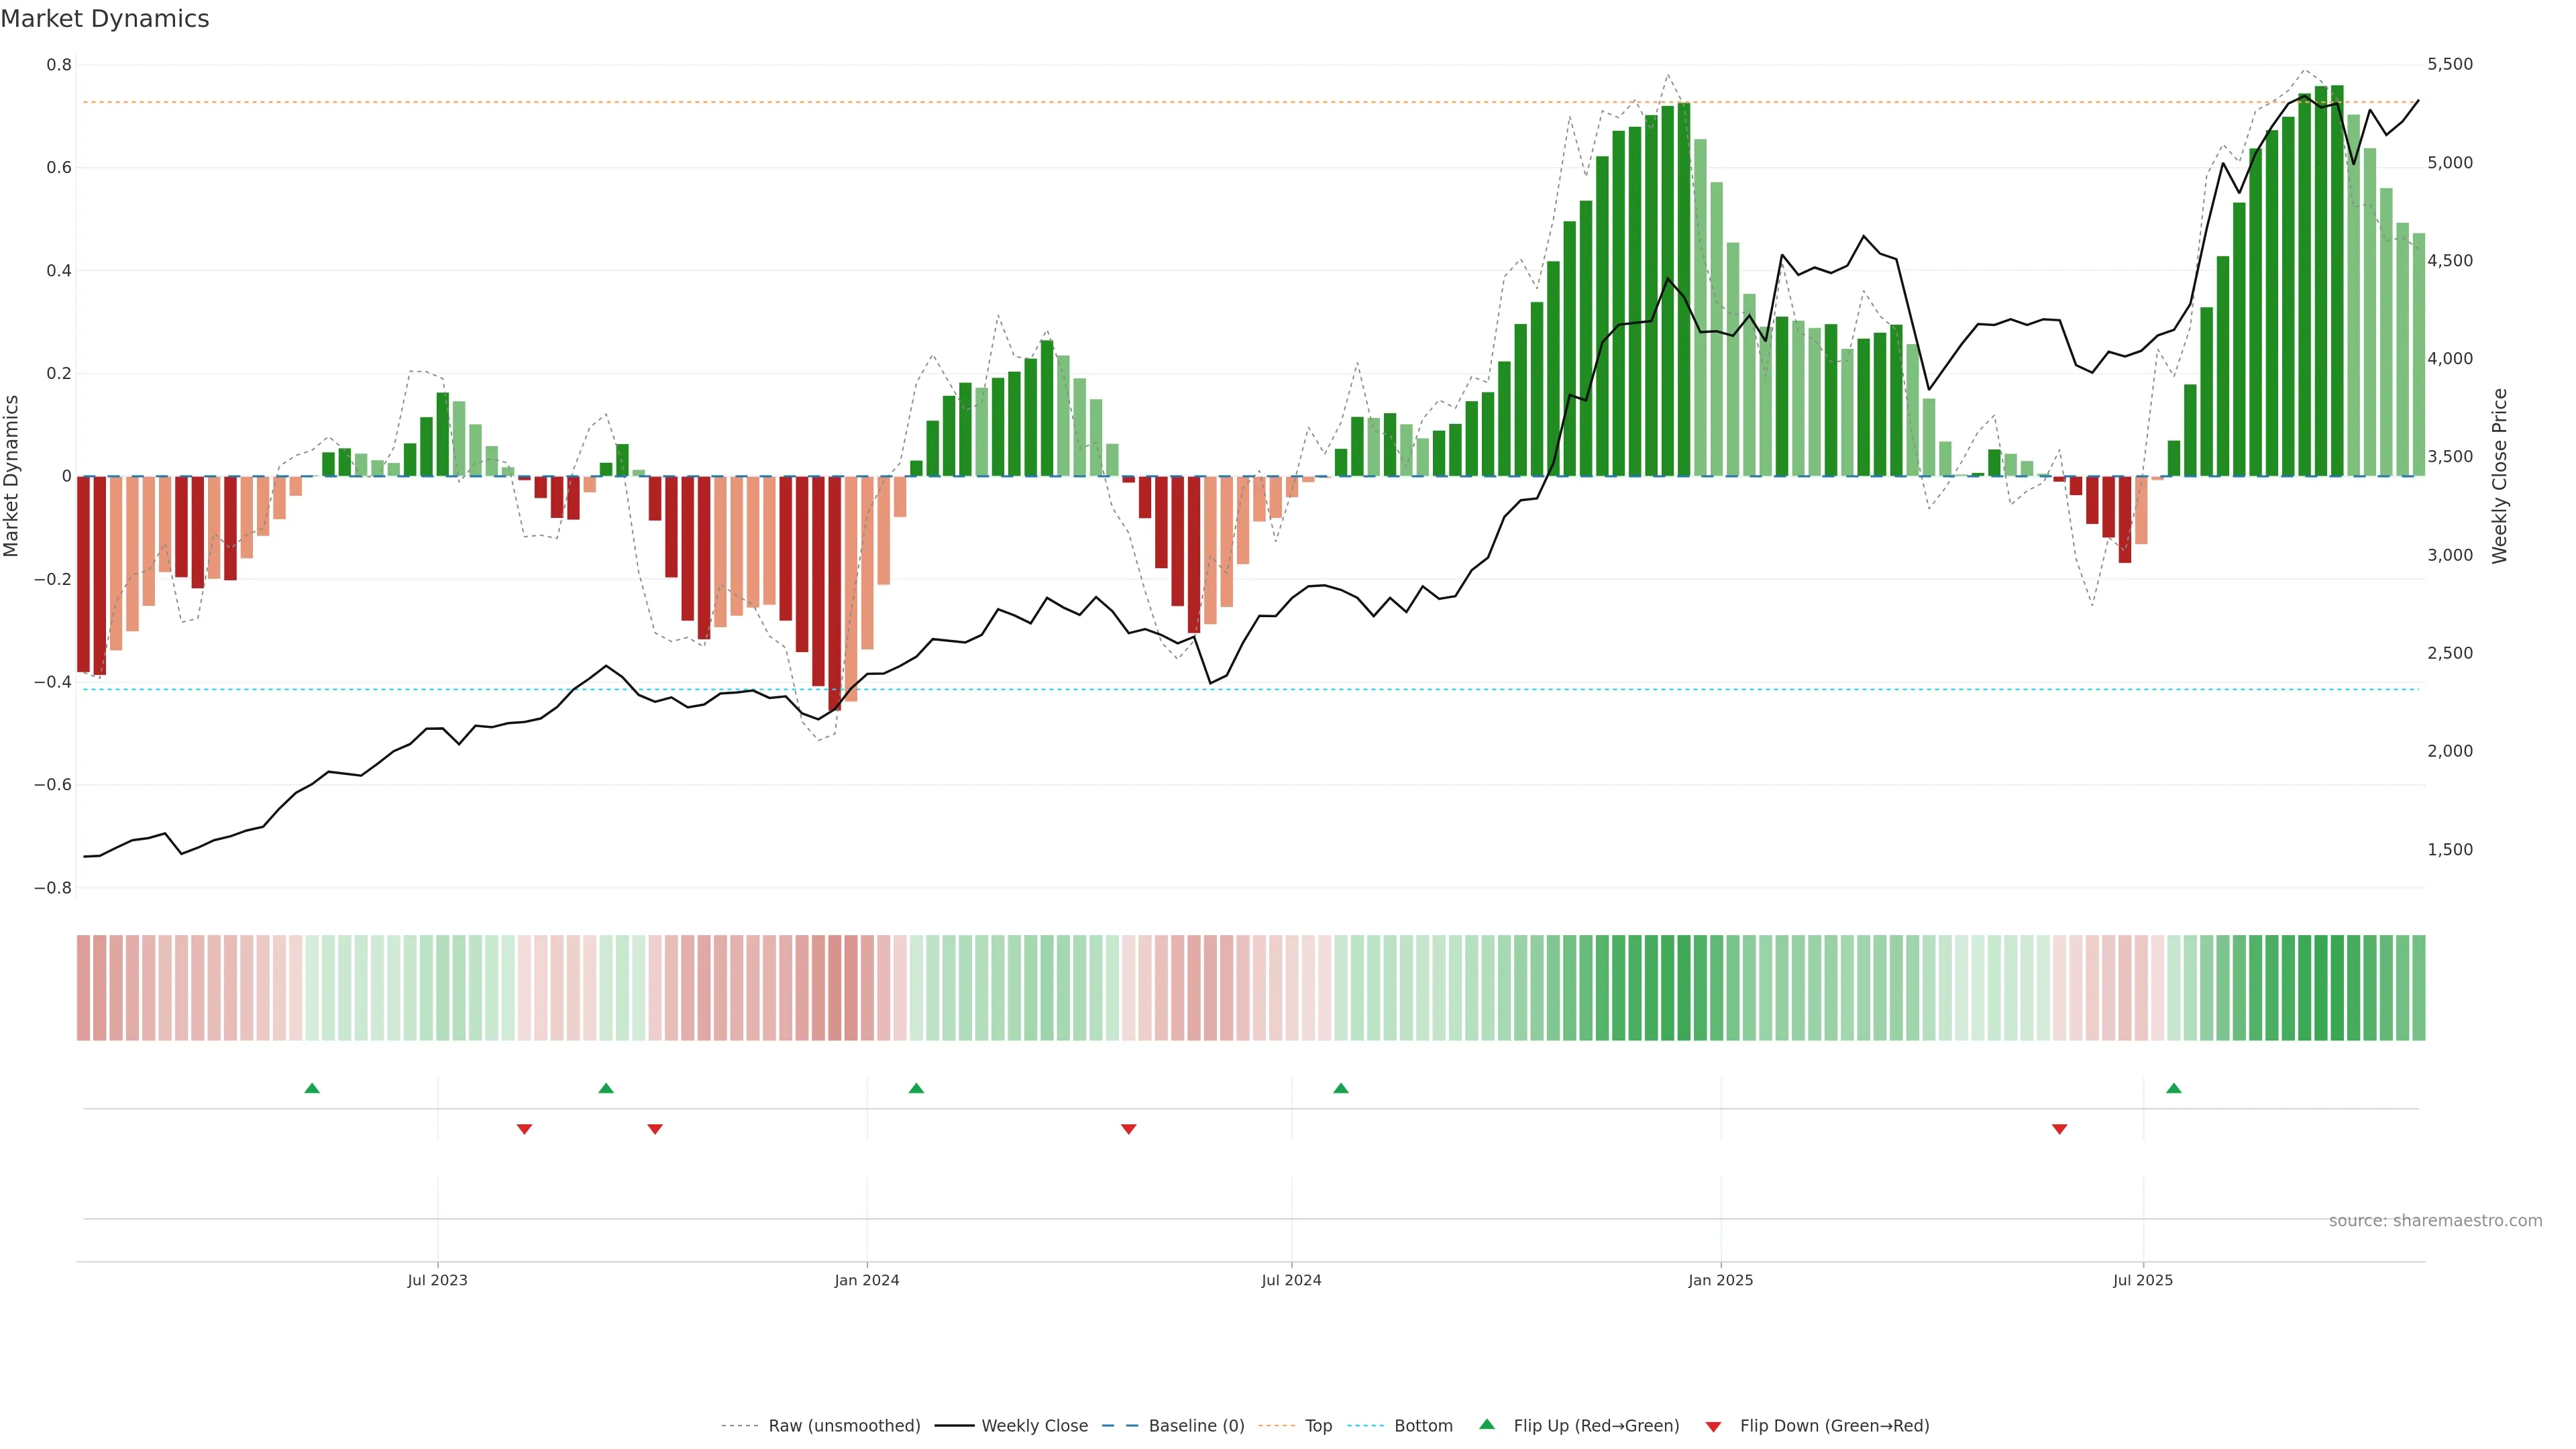Screen dimensions: 2576x1449
Task: Click the rightmost green heatmap strip cell
Action: (2418, 988)
